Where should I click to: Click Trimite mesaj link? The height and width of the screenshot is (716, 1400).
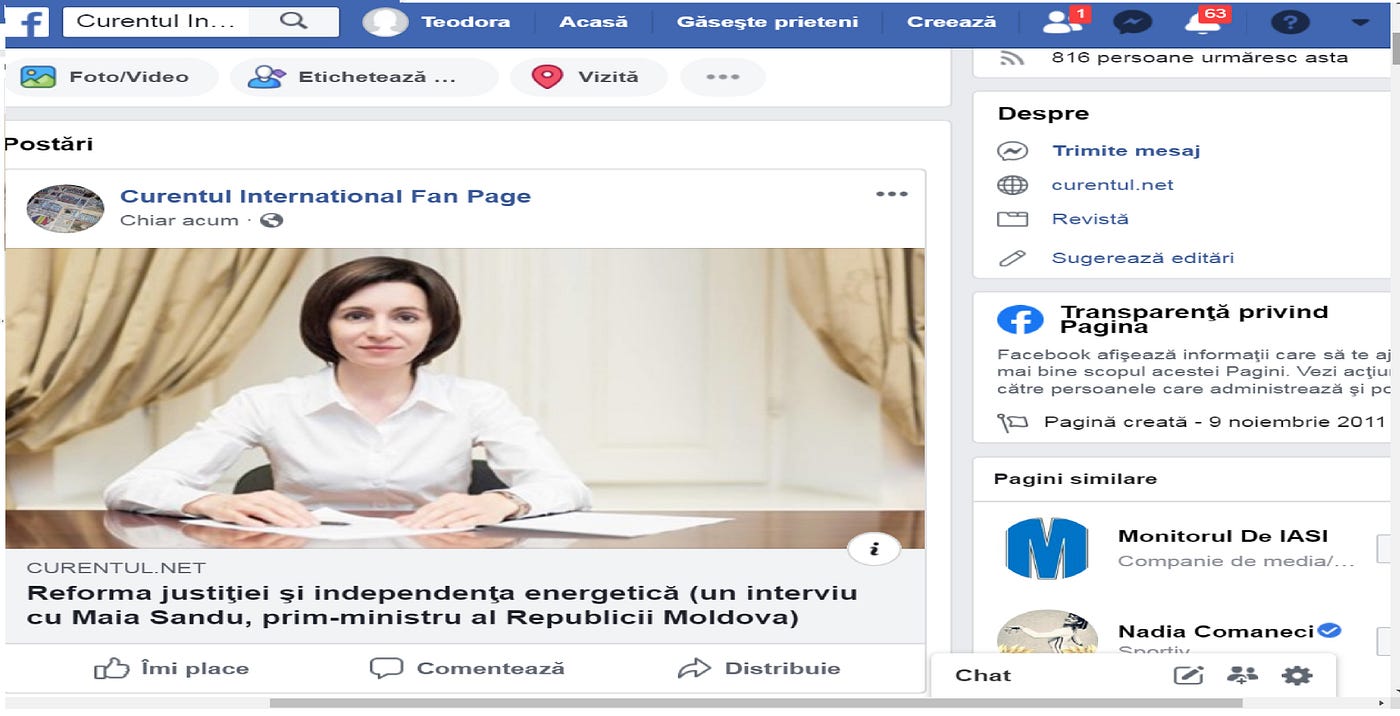click(1126, 151)
